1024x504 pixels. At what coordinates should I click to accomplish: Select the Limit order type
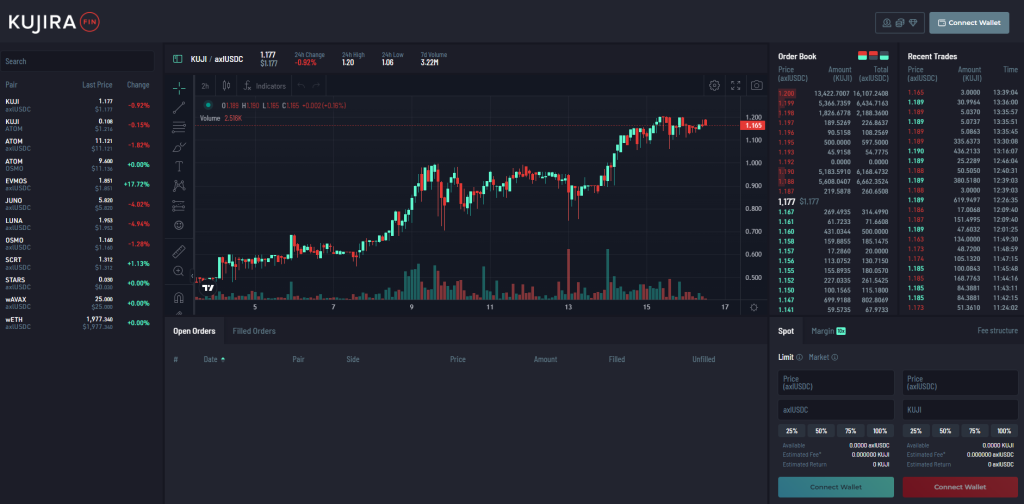[786, 357]
